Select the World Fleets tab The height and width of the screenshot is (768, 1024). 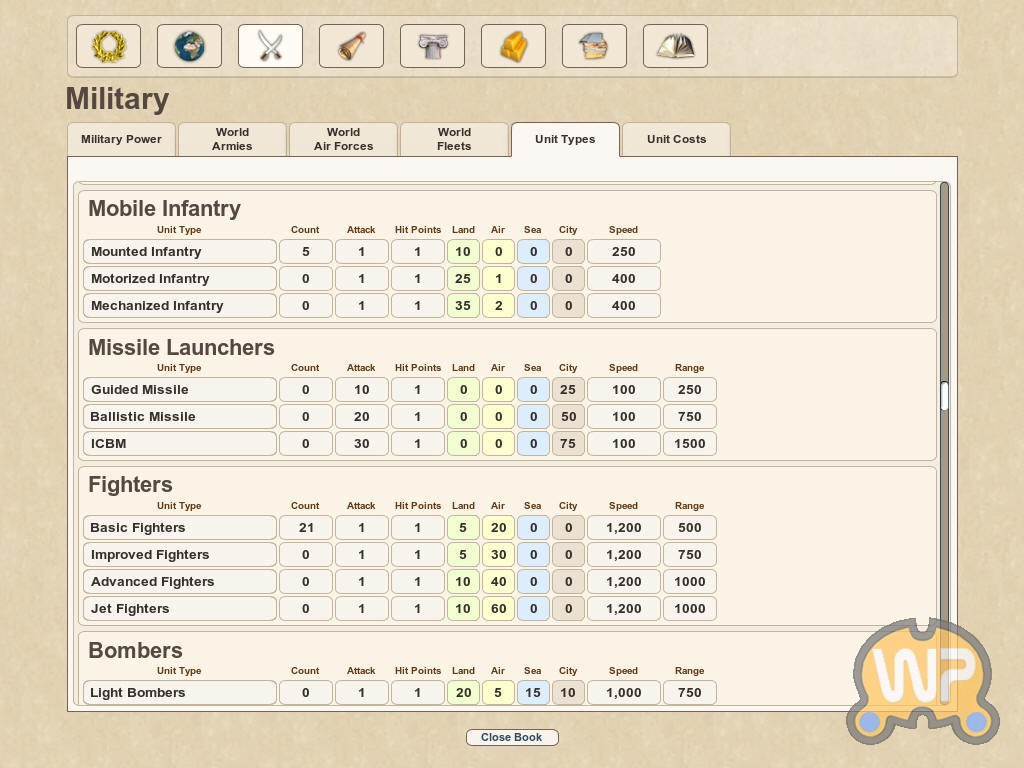pyautogui.click(x=454, y=140)
